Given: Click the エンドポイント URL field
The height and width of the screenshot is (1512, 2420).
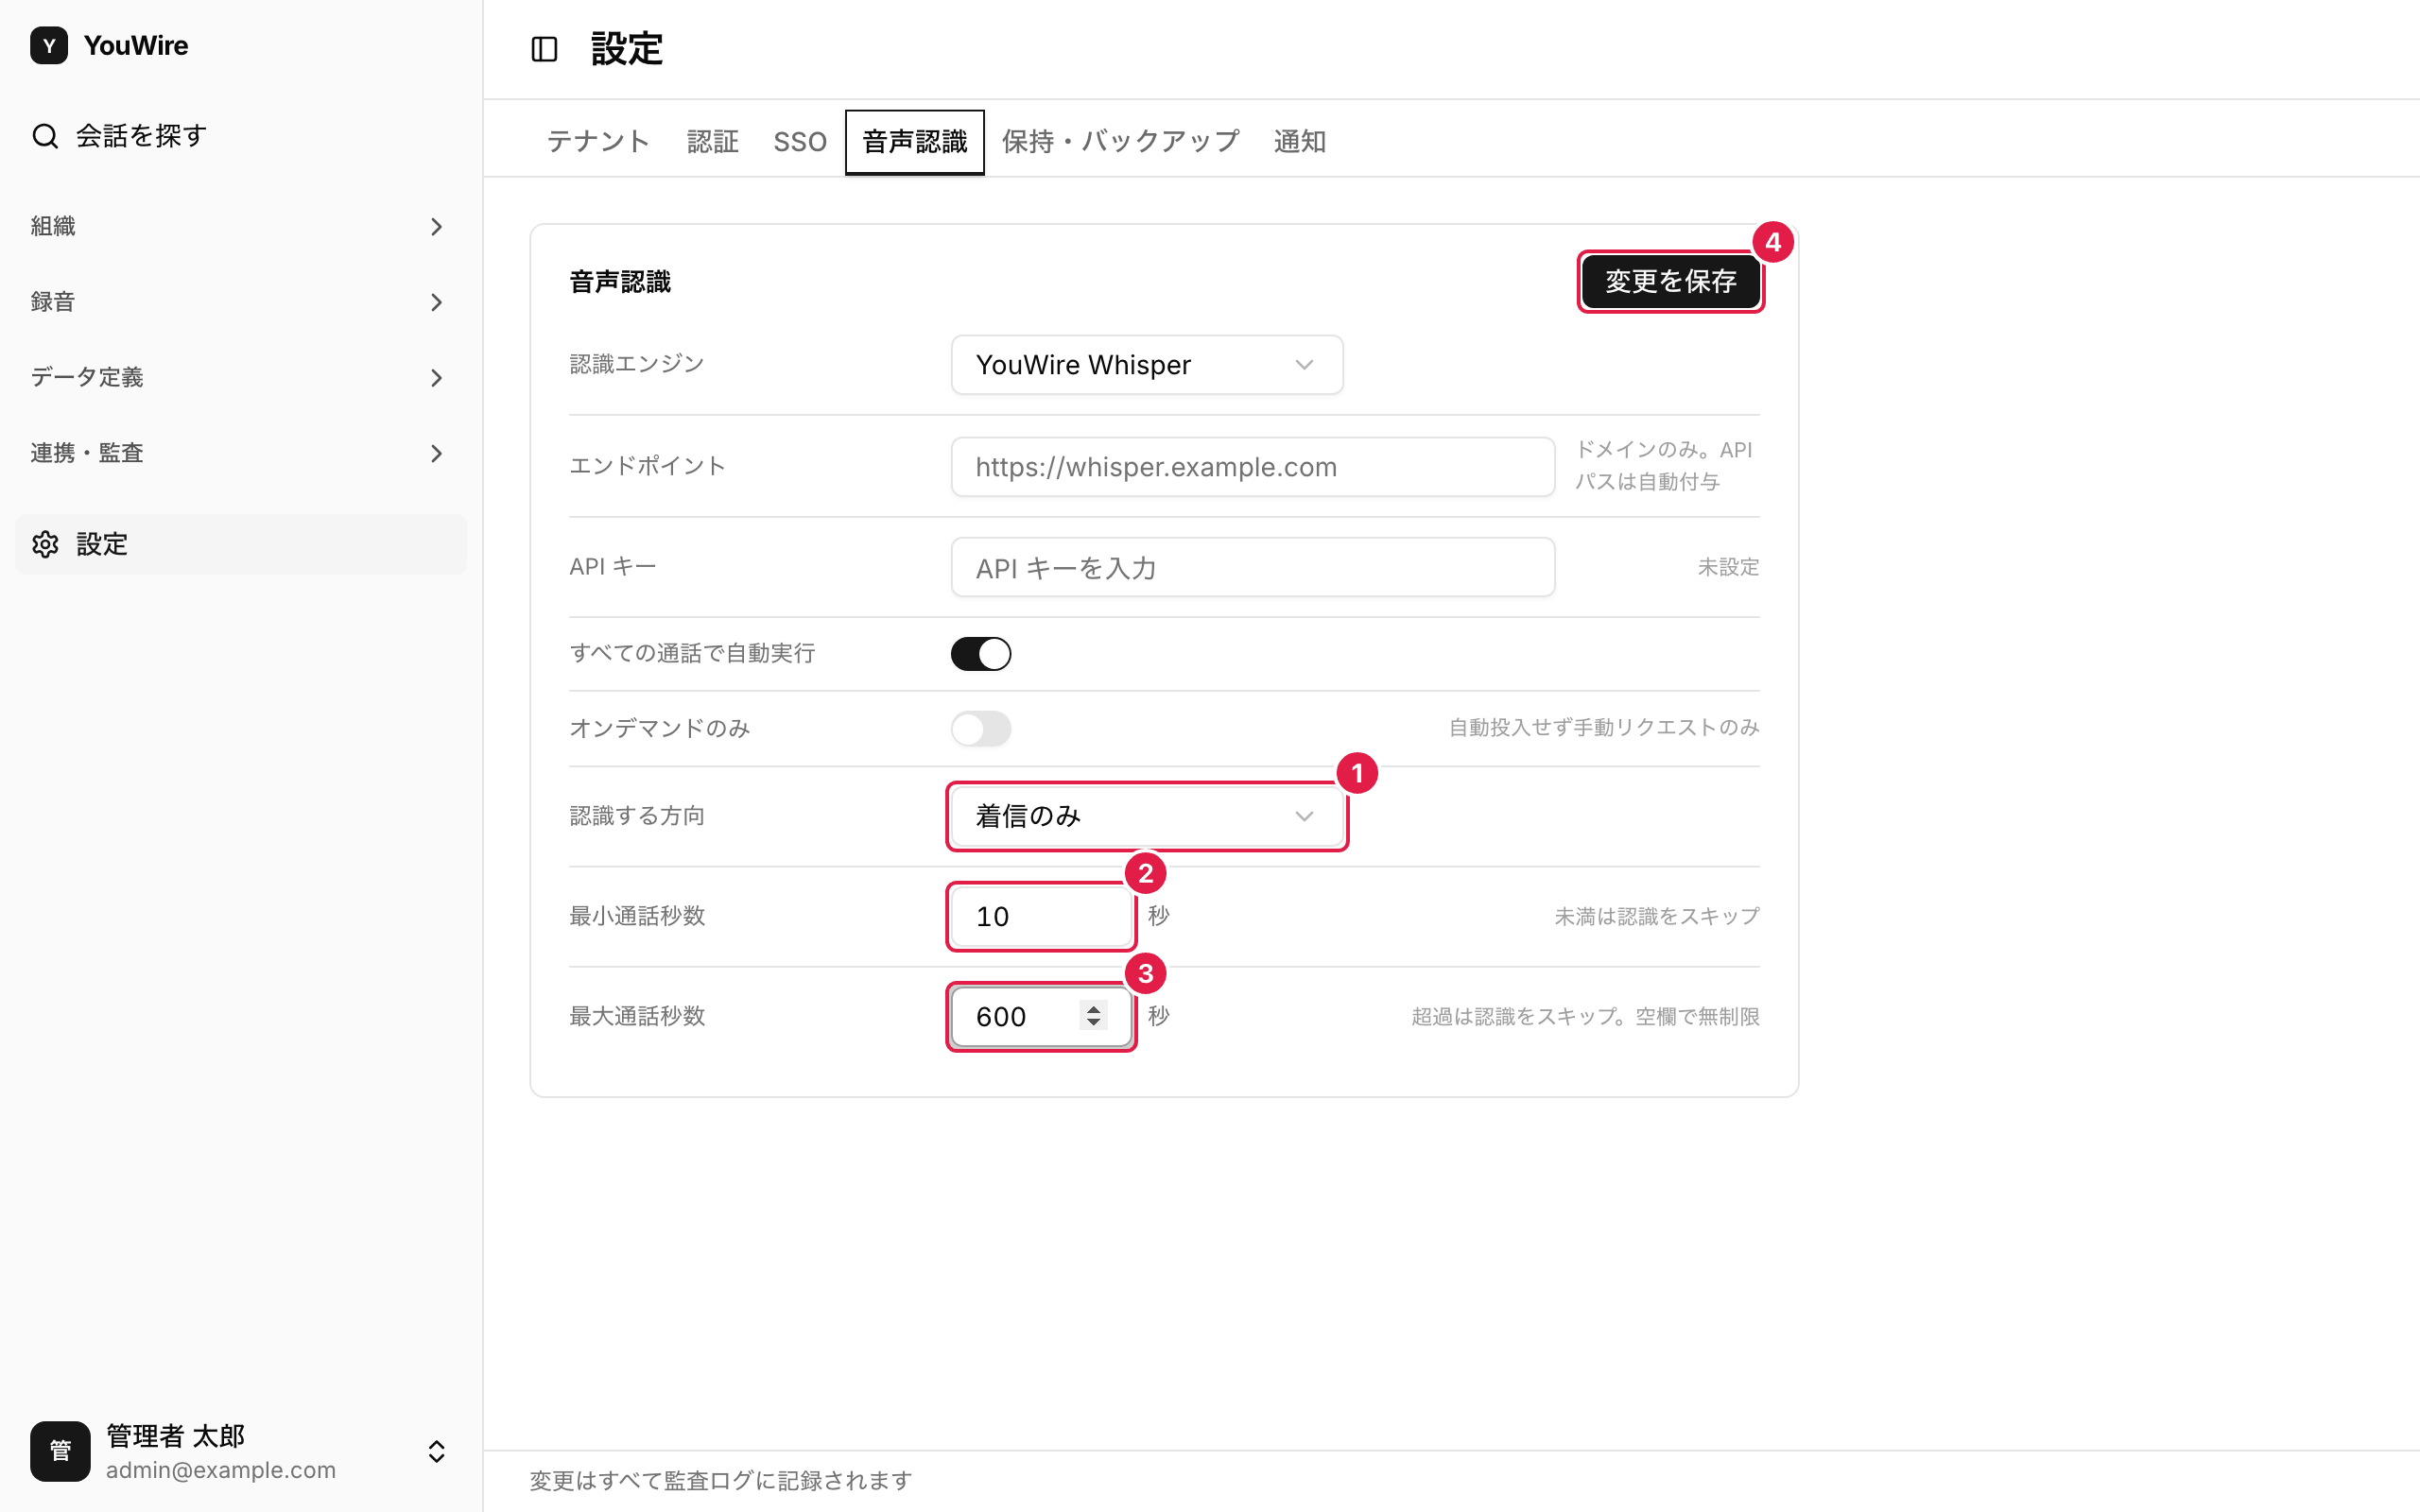Looking at the screenshot, I should coord(1252,467).
